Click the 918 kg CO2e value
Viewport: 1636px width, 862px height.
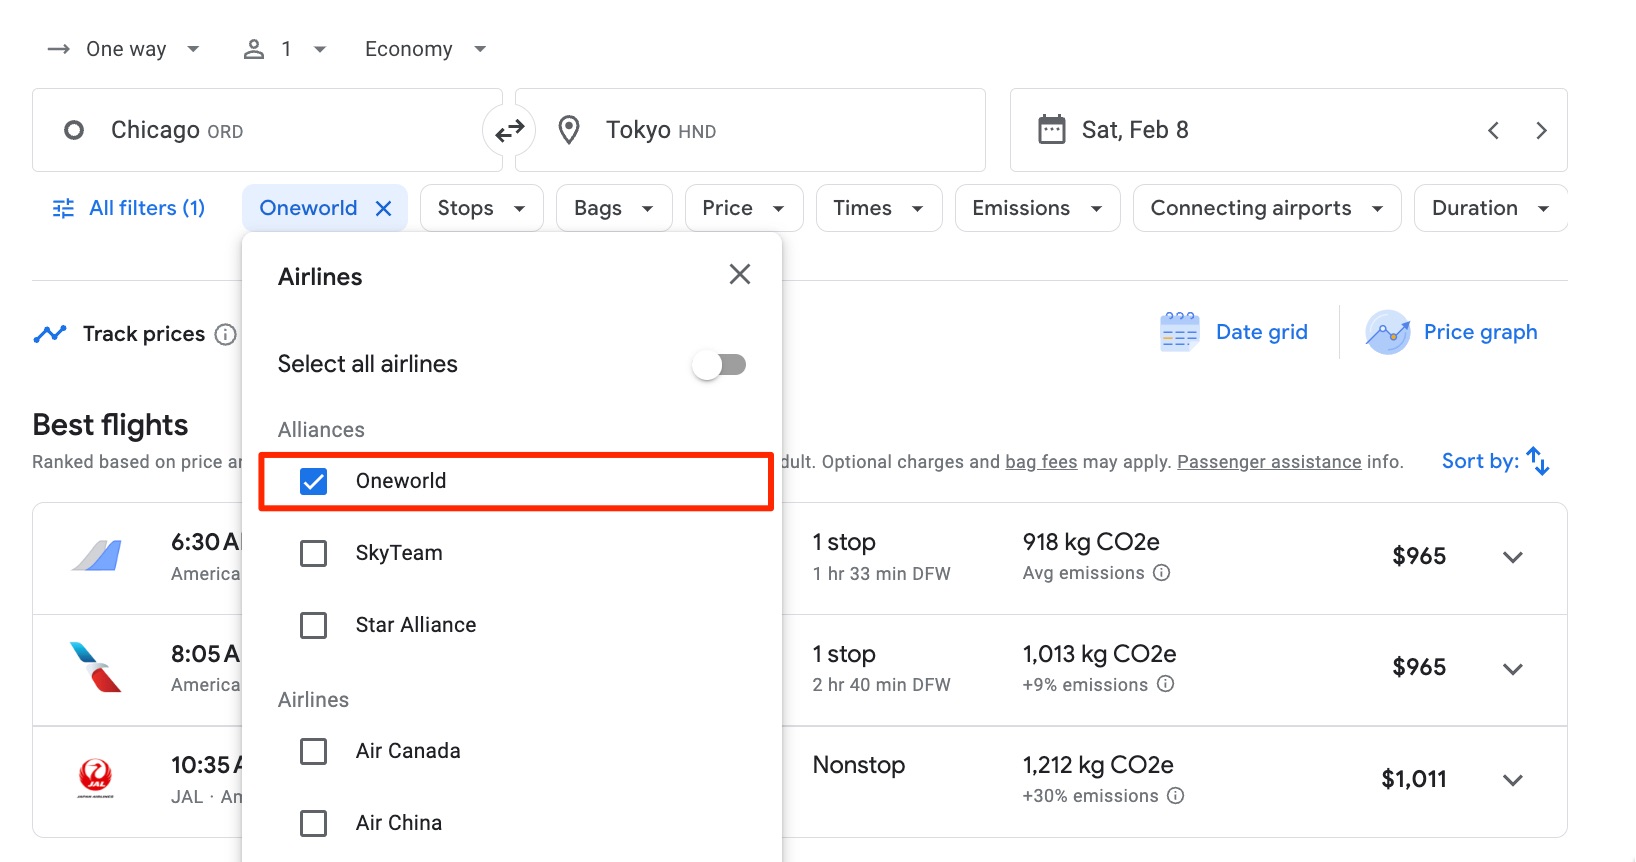[x=1091, y=542]
